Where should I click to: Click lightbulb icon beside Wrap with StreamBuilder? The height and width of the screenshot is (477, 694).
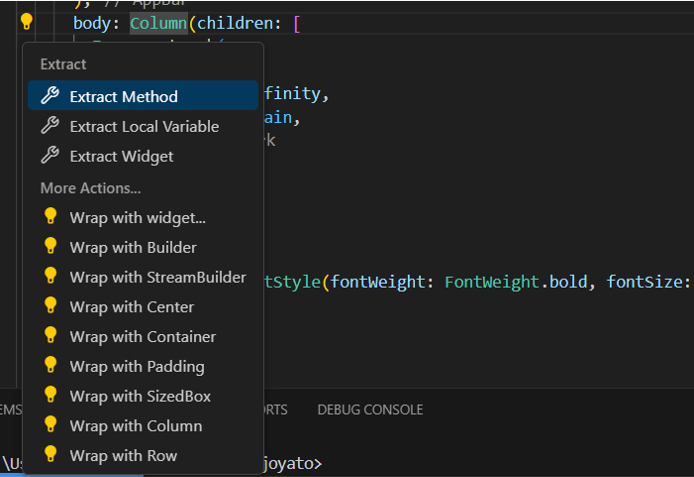tap(50, 277)
